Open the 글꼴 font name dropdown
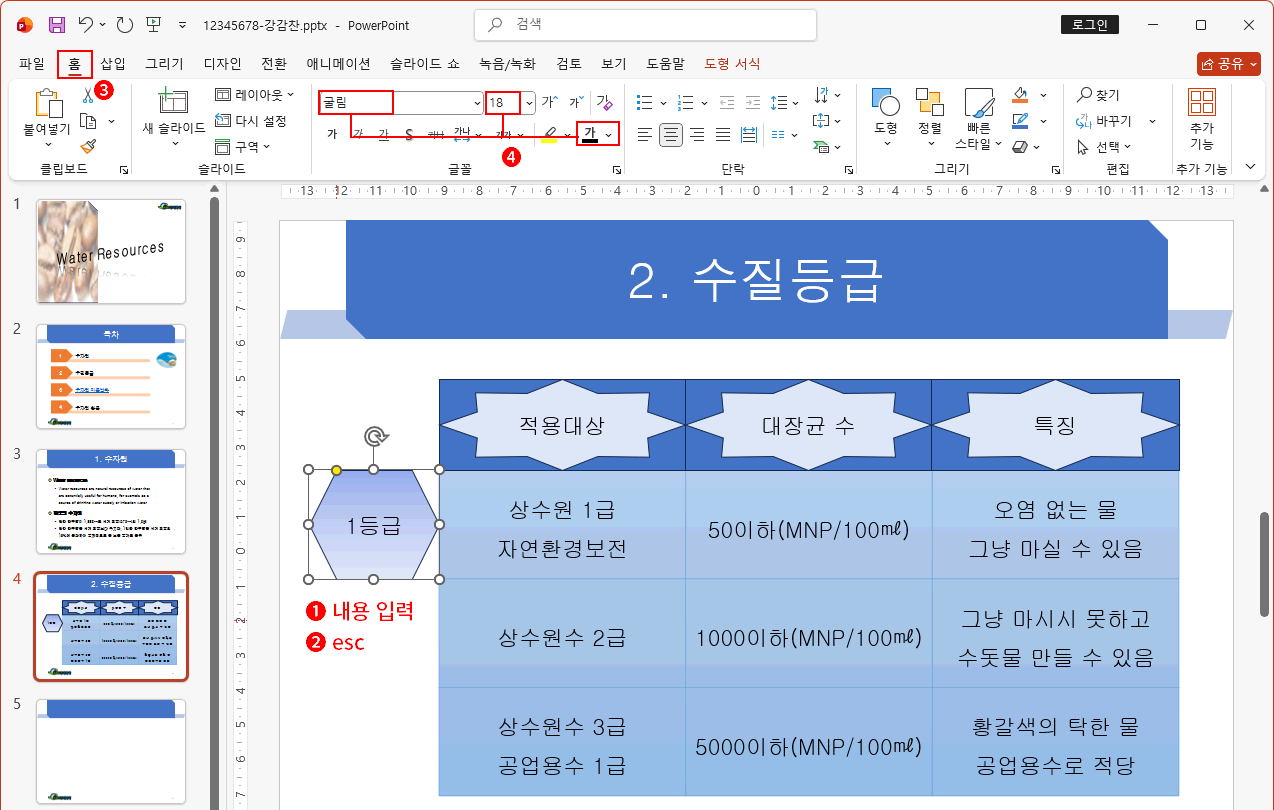1274x810 pixels. click(x=476, y=103)
